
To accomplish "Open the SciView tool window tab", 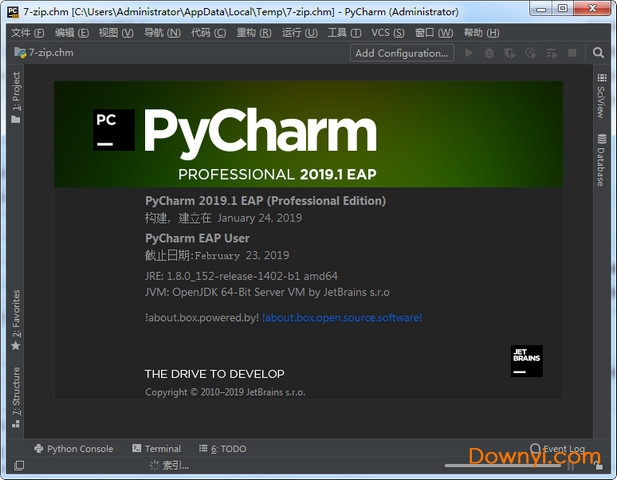I will point(601,96).
